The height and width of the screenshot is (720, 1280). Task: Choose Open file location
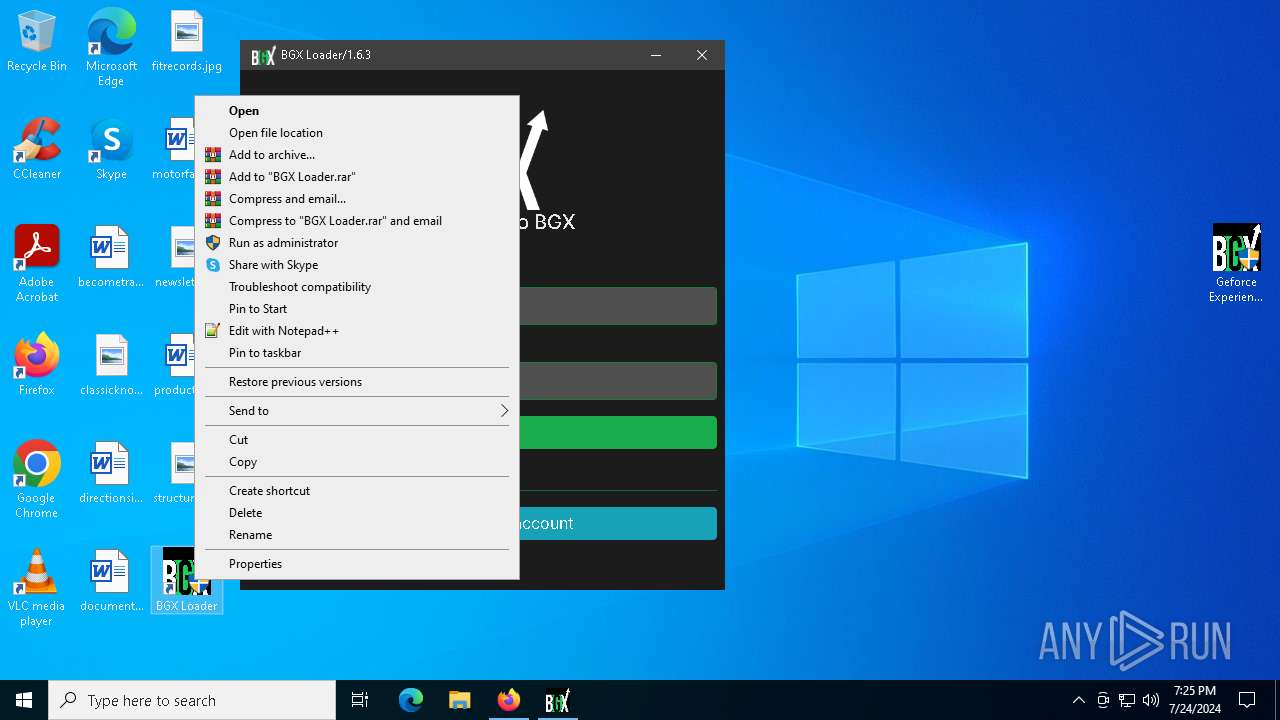(357, 133)
